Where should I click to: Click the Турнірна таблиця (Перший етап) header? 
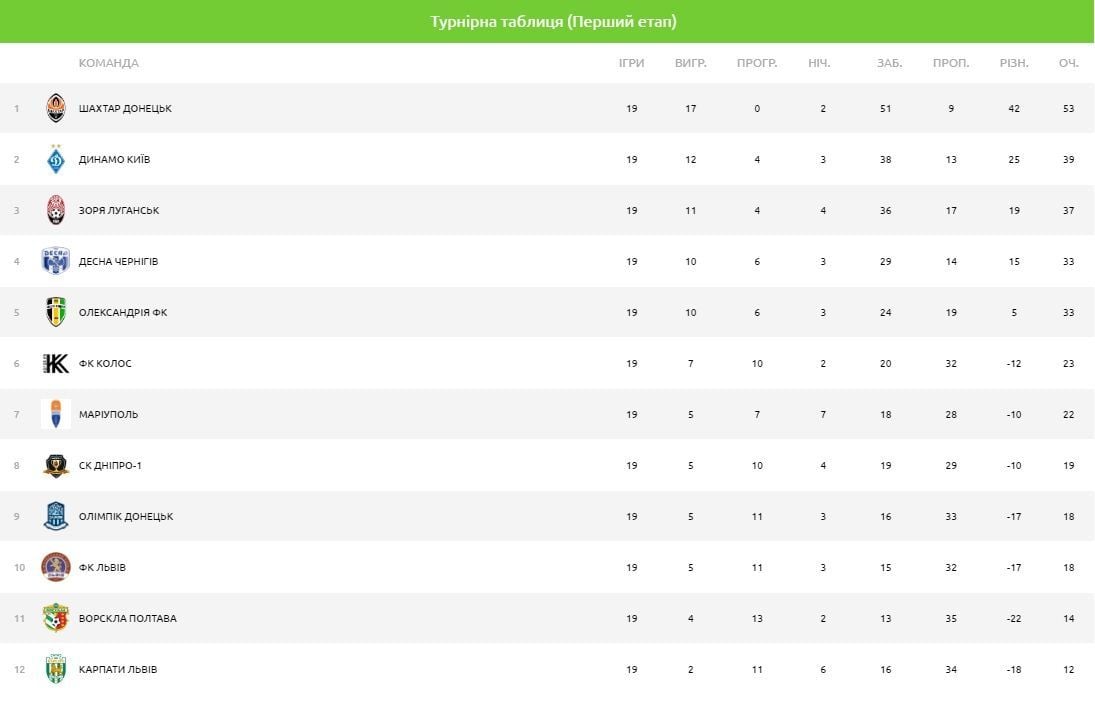pos(547,22)
